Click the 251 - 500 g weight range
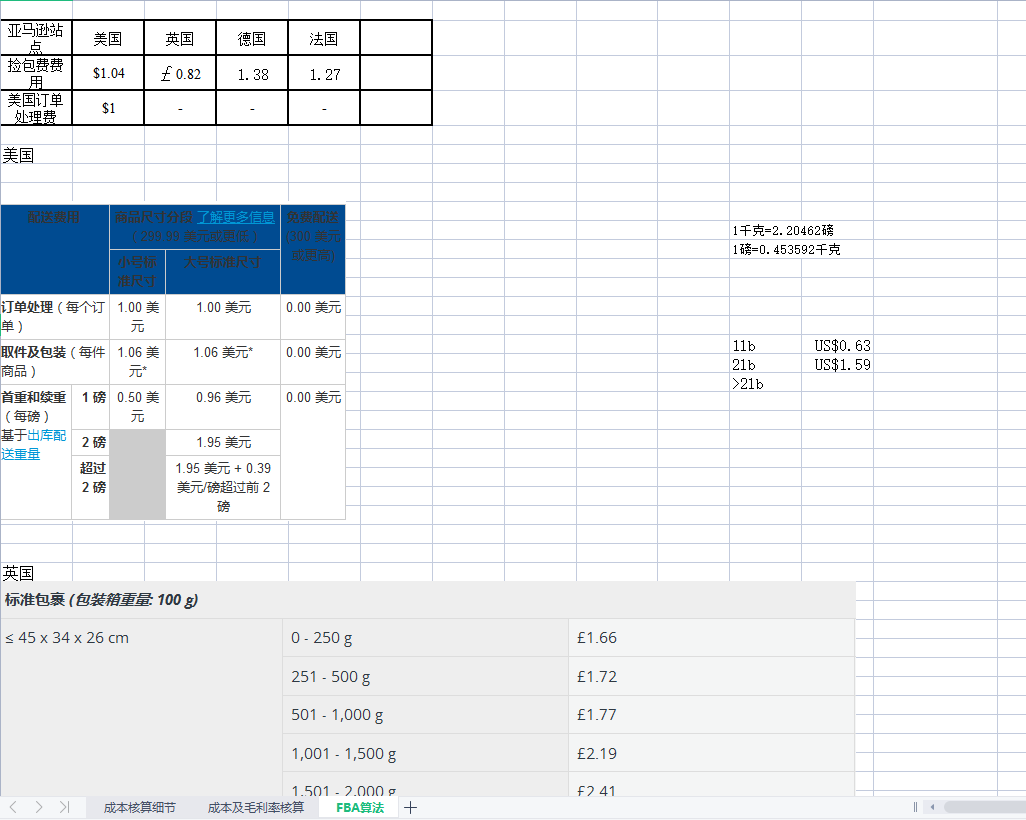Screen dimensions: 1026x820 point(330,676)
